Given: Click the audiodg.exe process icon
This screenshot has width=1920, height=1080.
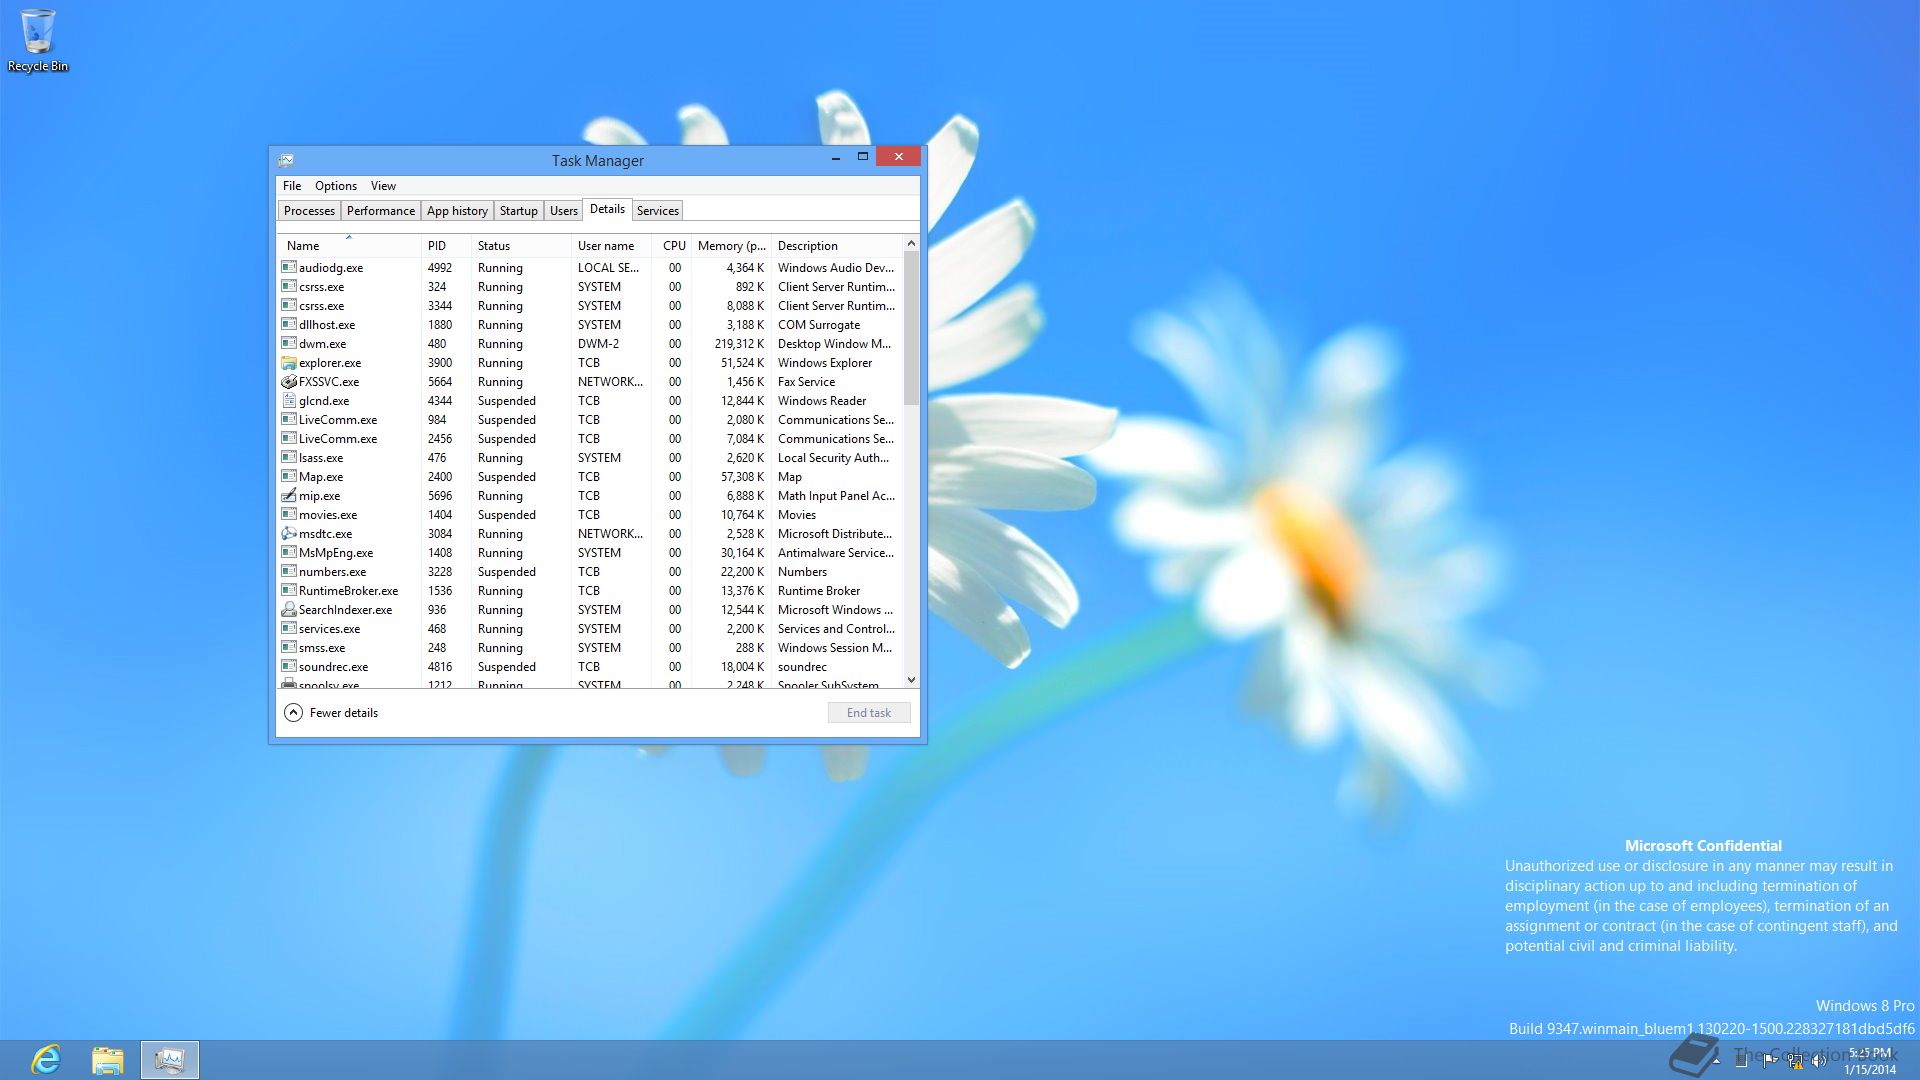Looking at the screenshot, I should click(288, 267).
